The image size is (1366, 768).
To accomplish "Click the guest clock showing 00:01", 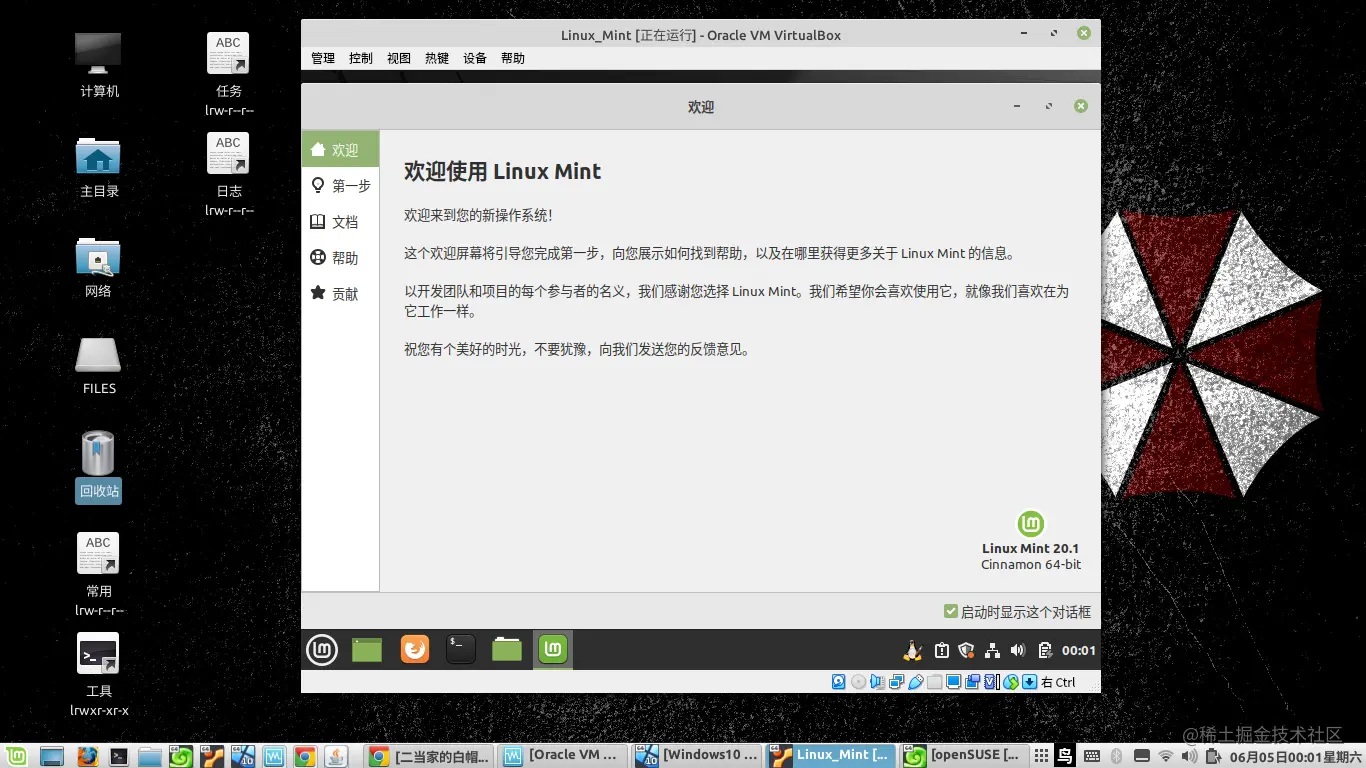I will coord(1079,650).
